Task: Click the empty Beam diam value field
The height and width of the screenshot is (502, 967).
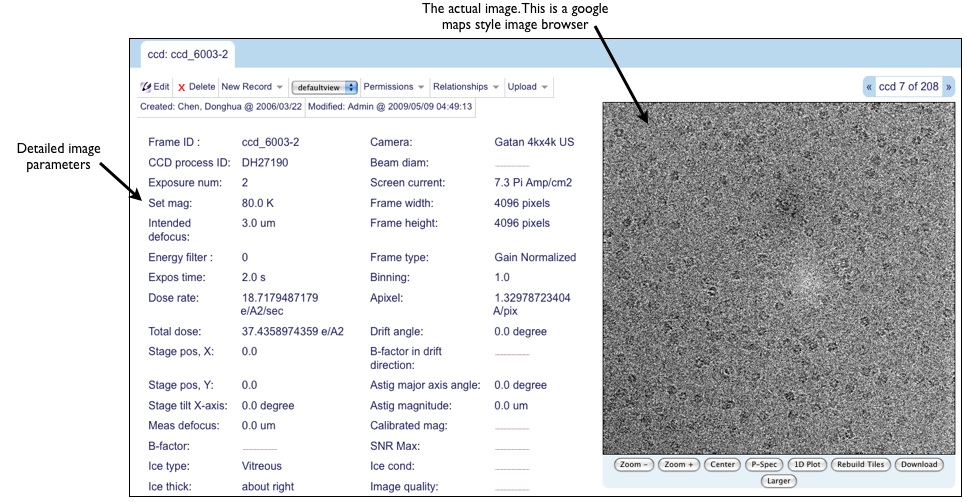Action: point(511,163)
